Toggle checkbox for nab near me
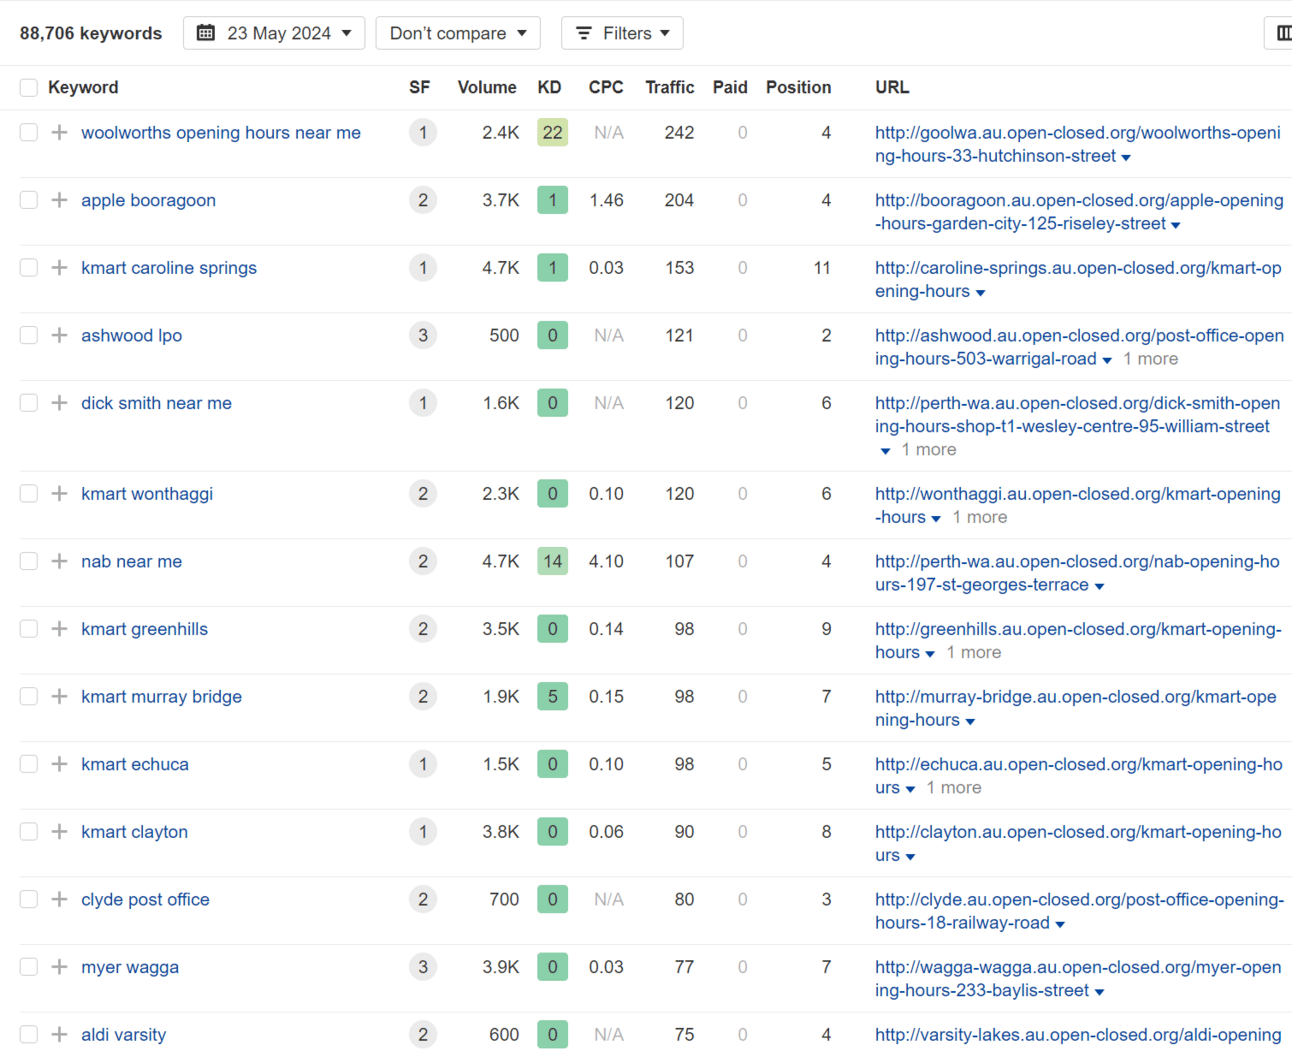The width and height of the screenshot is (1292, 1051). pos(29,561)
